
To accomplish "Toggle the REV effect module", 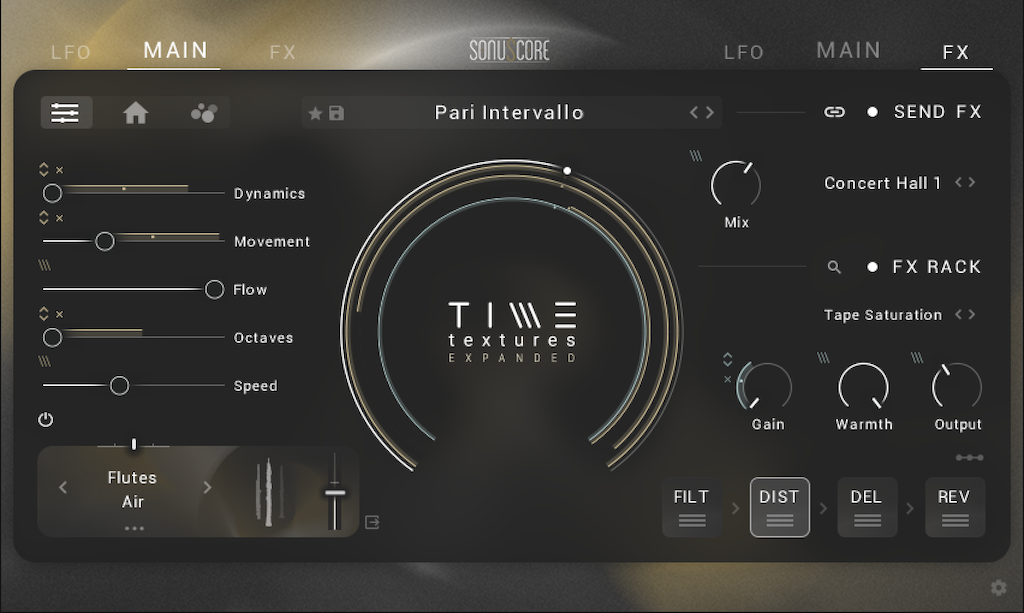I will (955, 507).
